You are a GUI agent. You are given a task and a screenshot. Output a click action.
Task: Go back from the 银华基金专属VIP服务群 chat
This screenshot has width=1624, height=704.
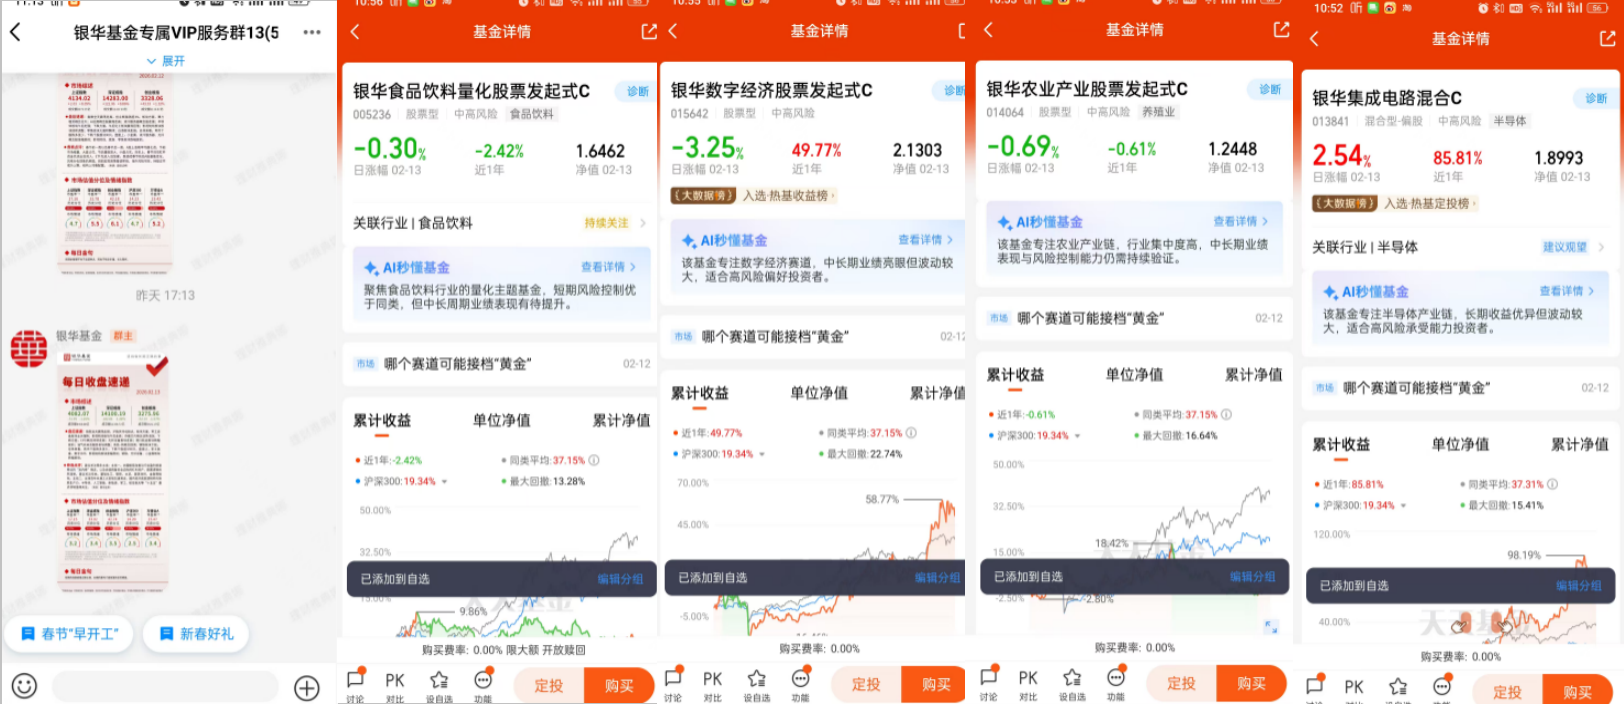[x=15, y=32]
